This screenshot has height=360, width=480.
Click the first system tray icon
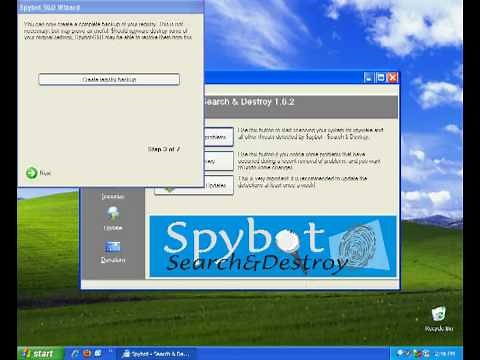[399, 353]
